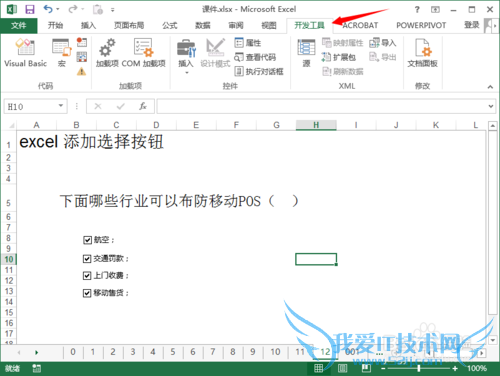Switch to the 数据 (Data) tab
The image size is (500, 376).
[203, 25]
